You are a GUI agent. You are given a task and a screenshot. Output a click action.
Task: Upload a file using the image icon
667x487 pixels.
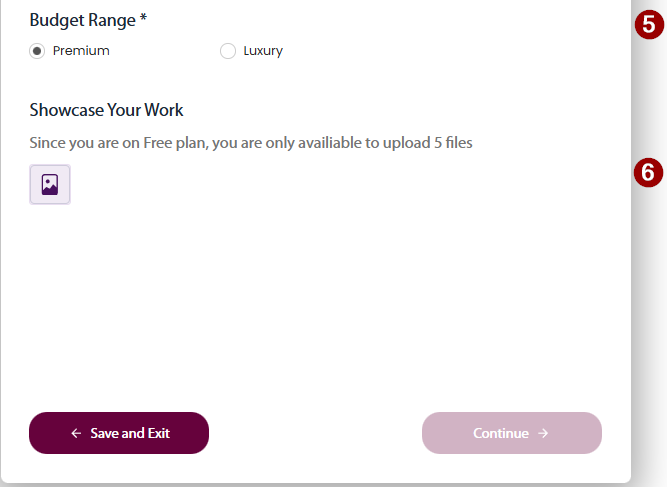[x=50, y=184]
